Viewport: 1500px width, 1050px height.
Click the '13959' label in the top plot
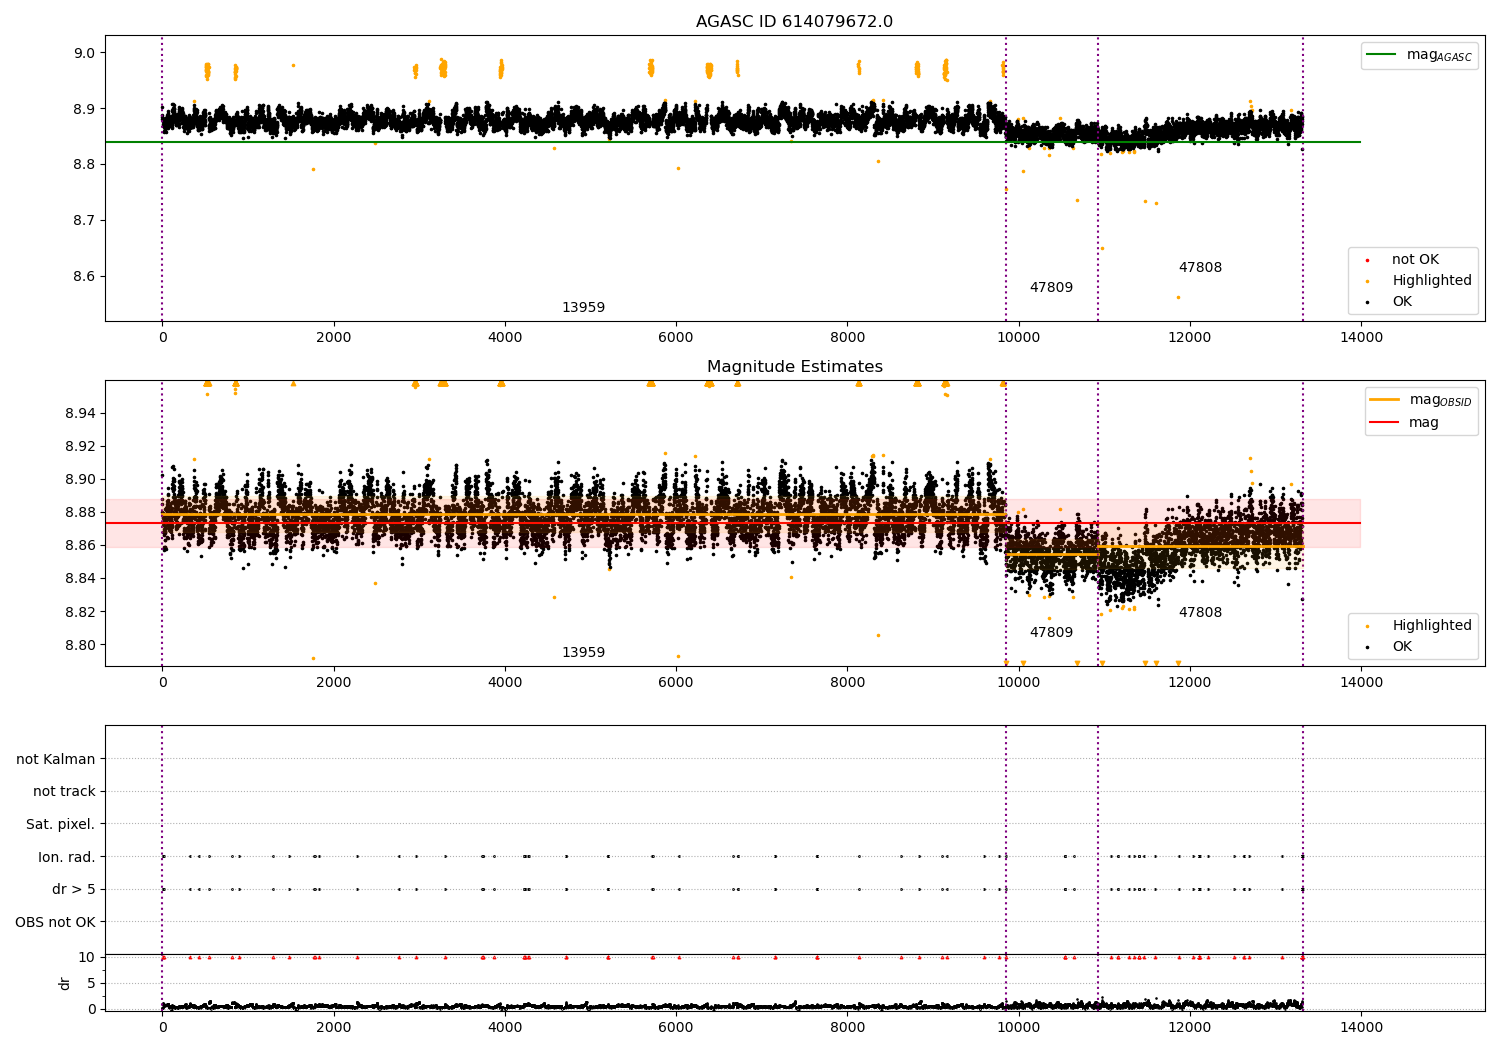[583, 308]
